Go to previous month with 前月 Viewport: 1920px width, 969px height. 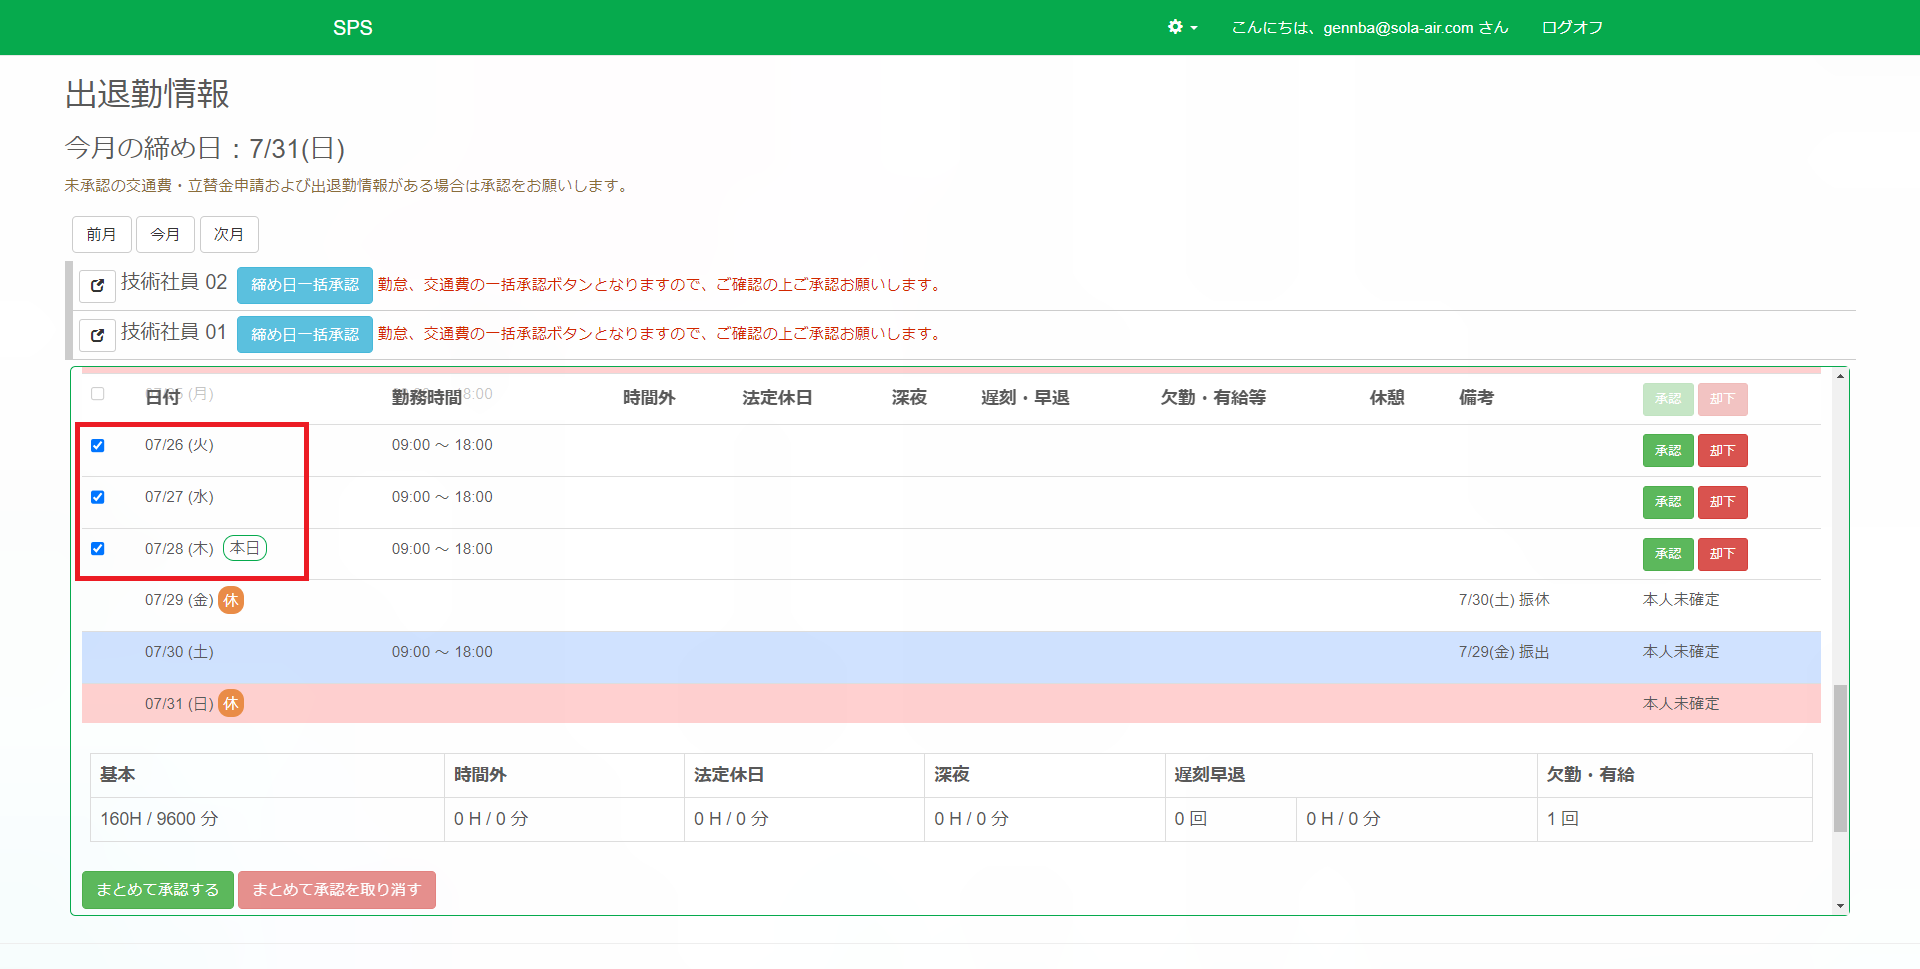pyautogui.click(x=101, y=234)
